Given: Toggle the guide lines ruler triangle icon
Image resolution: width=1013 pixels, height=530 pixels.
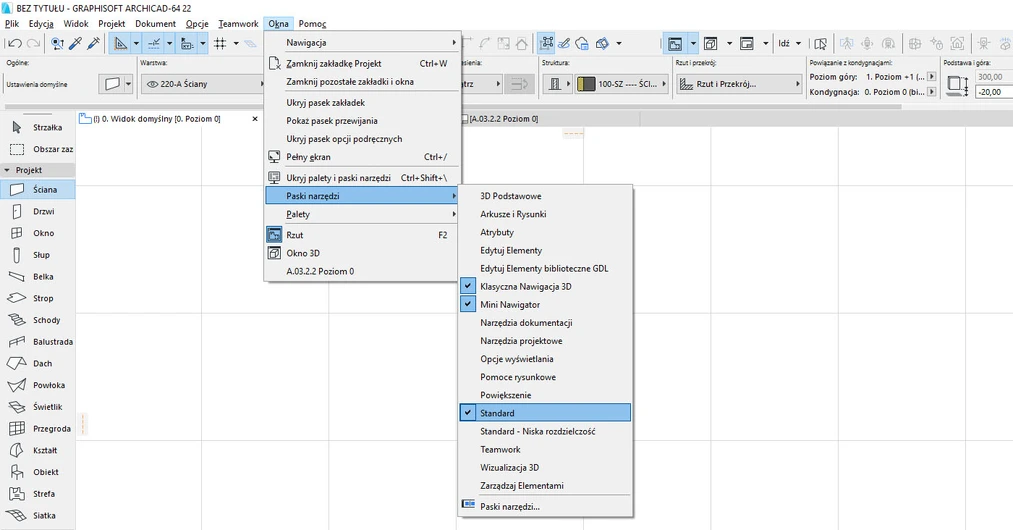Looking at the screenshot, I should click(x=120, y=43).
